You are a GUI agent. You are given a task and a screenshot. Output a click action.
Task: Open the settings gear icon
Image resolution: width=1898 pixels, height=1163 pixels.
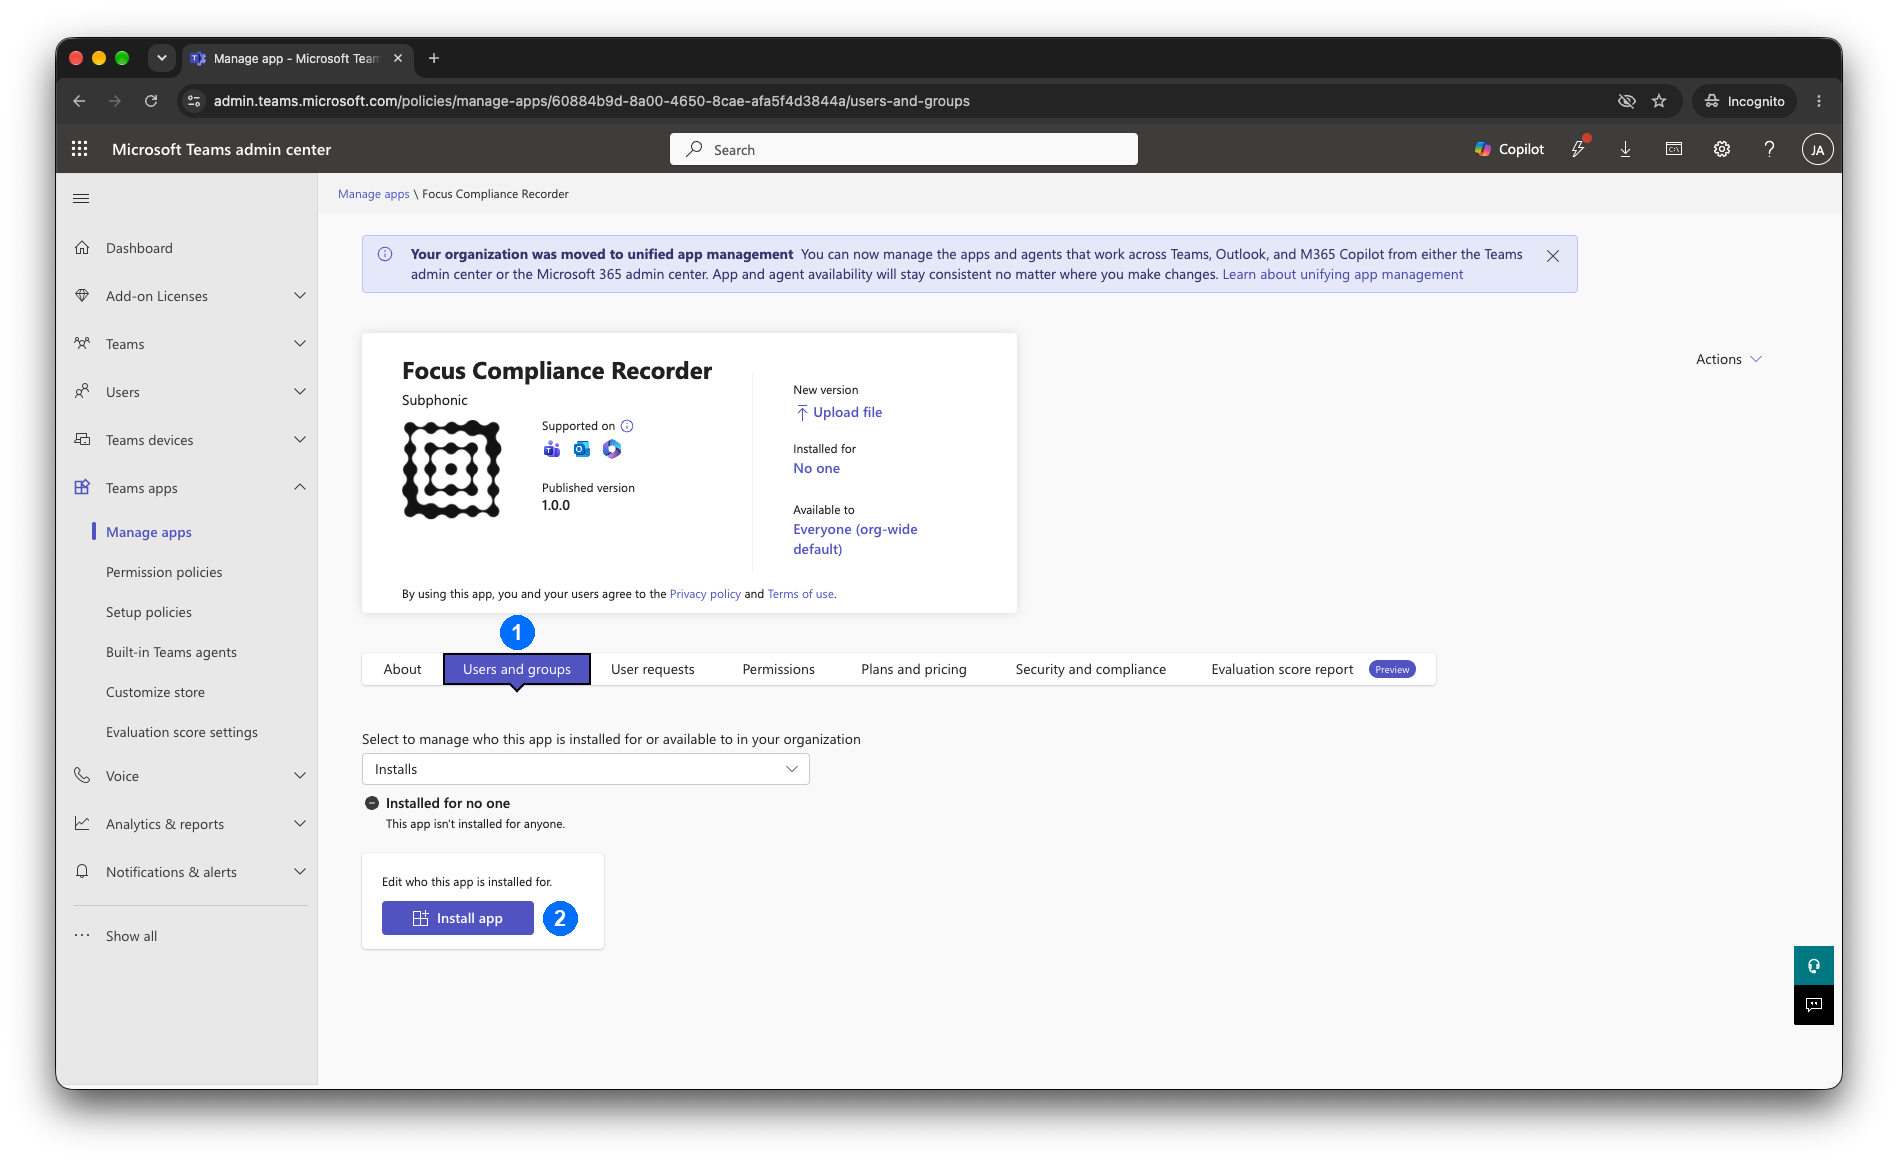(1721, 149)
